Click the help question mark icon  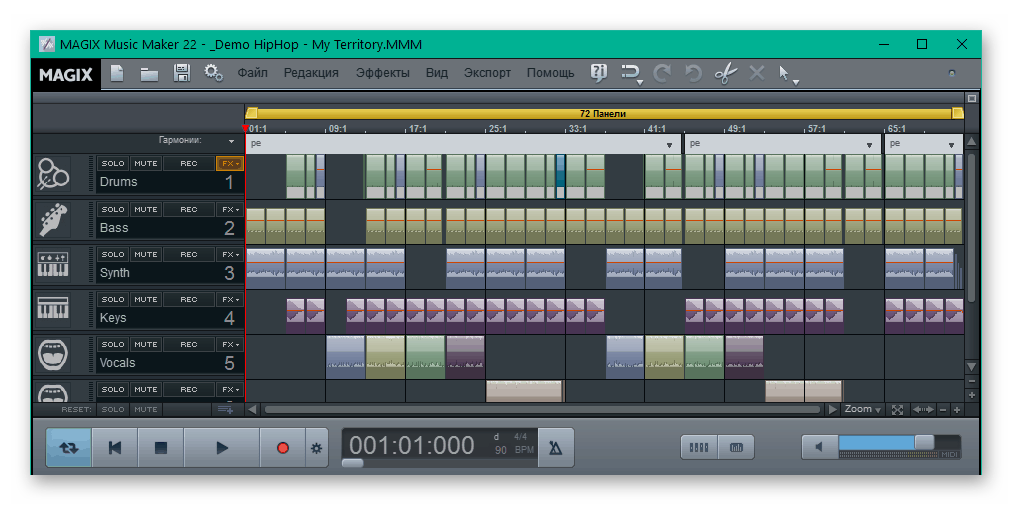coord(599,73)
